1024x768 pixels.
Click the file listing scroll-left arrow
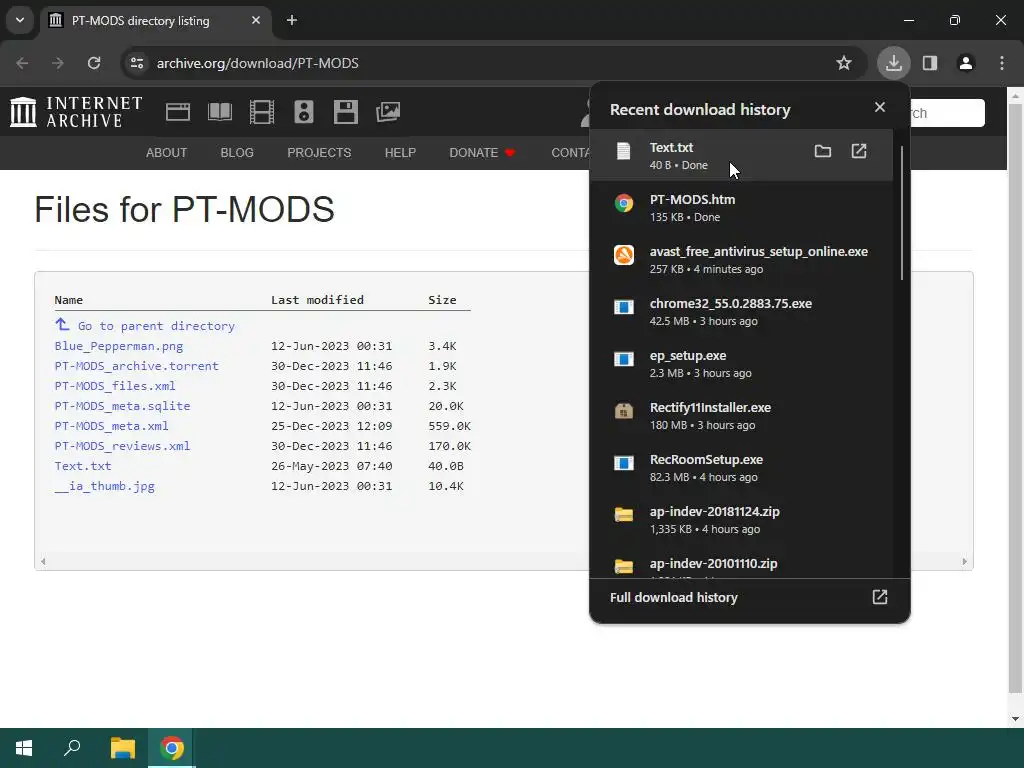click(43, 562)
